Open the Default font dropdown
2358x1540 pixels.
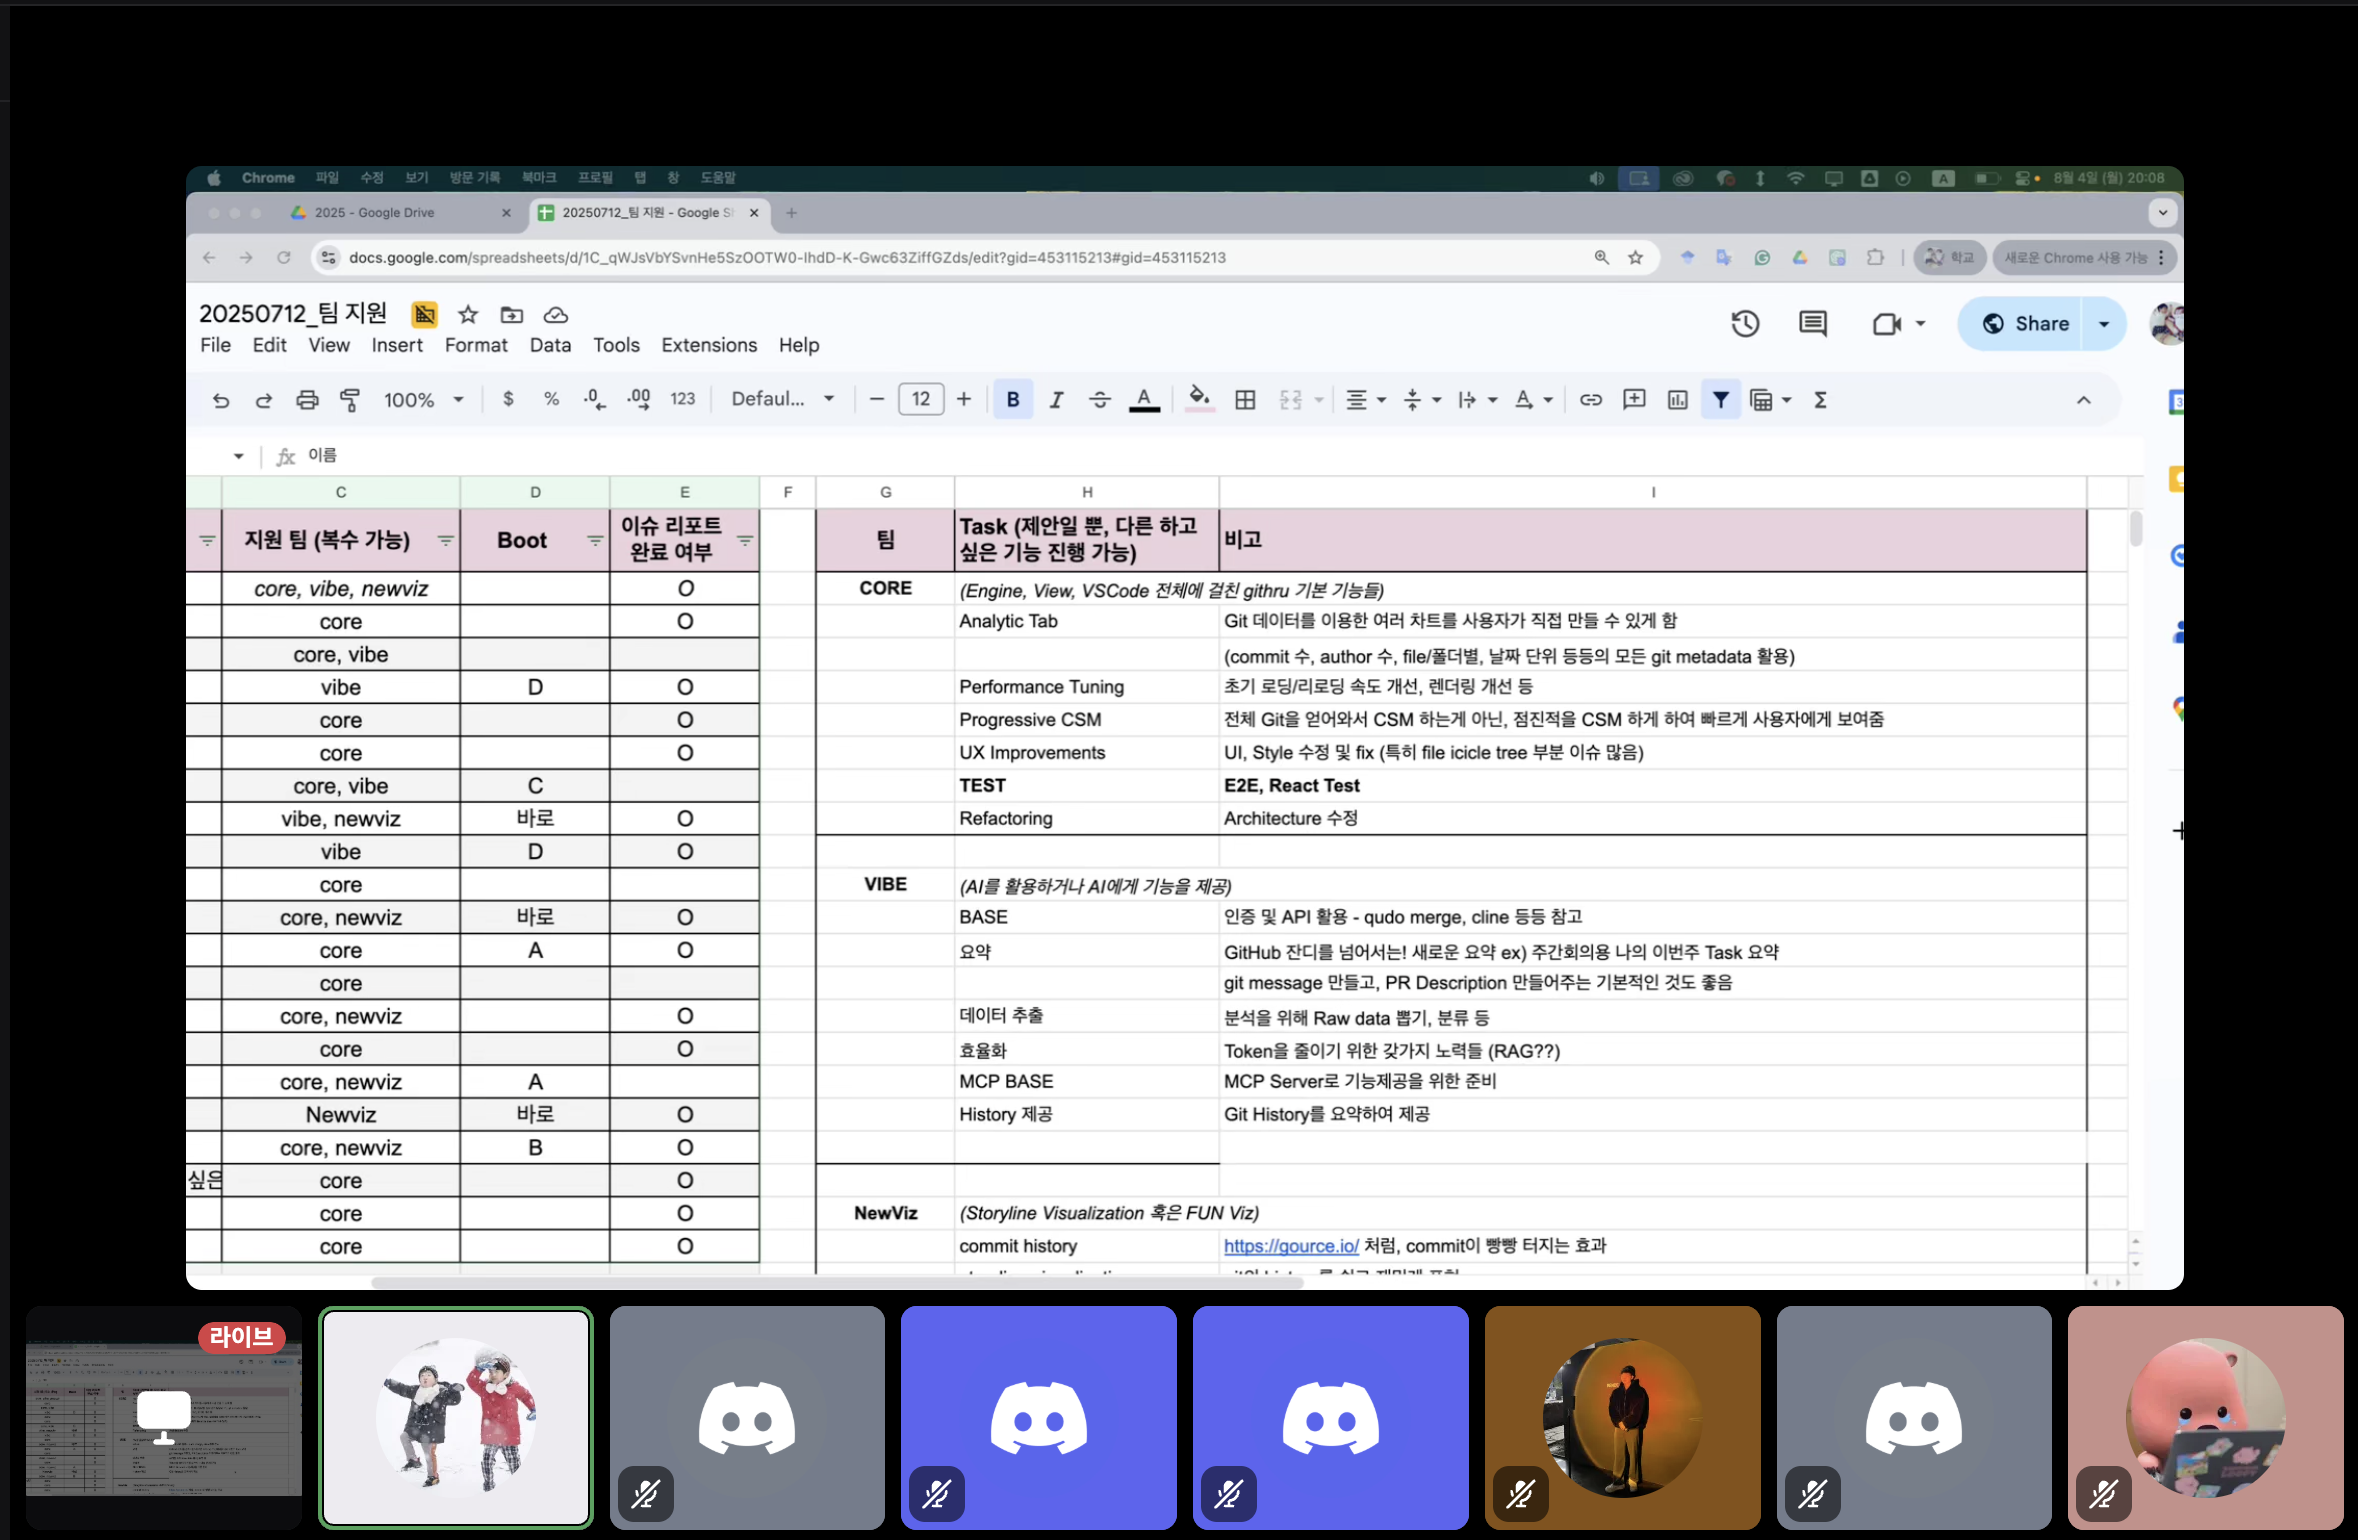click(783, 399)
